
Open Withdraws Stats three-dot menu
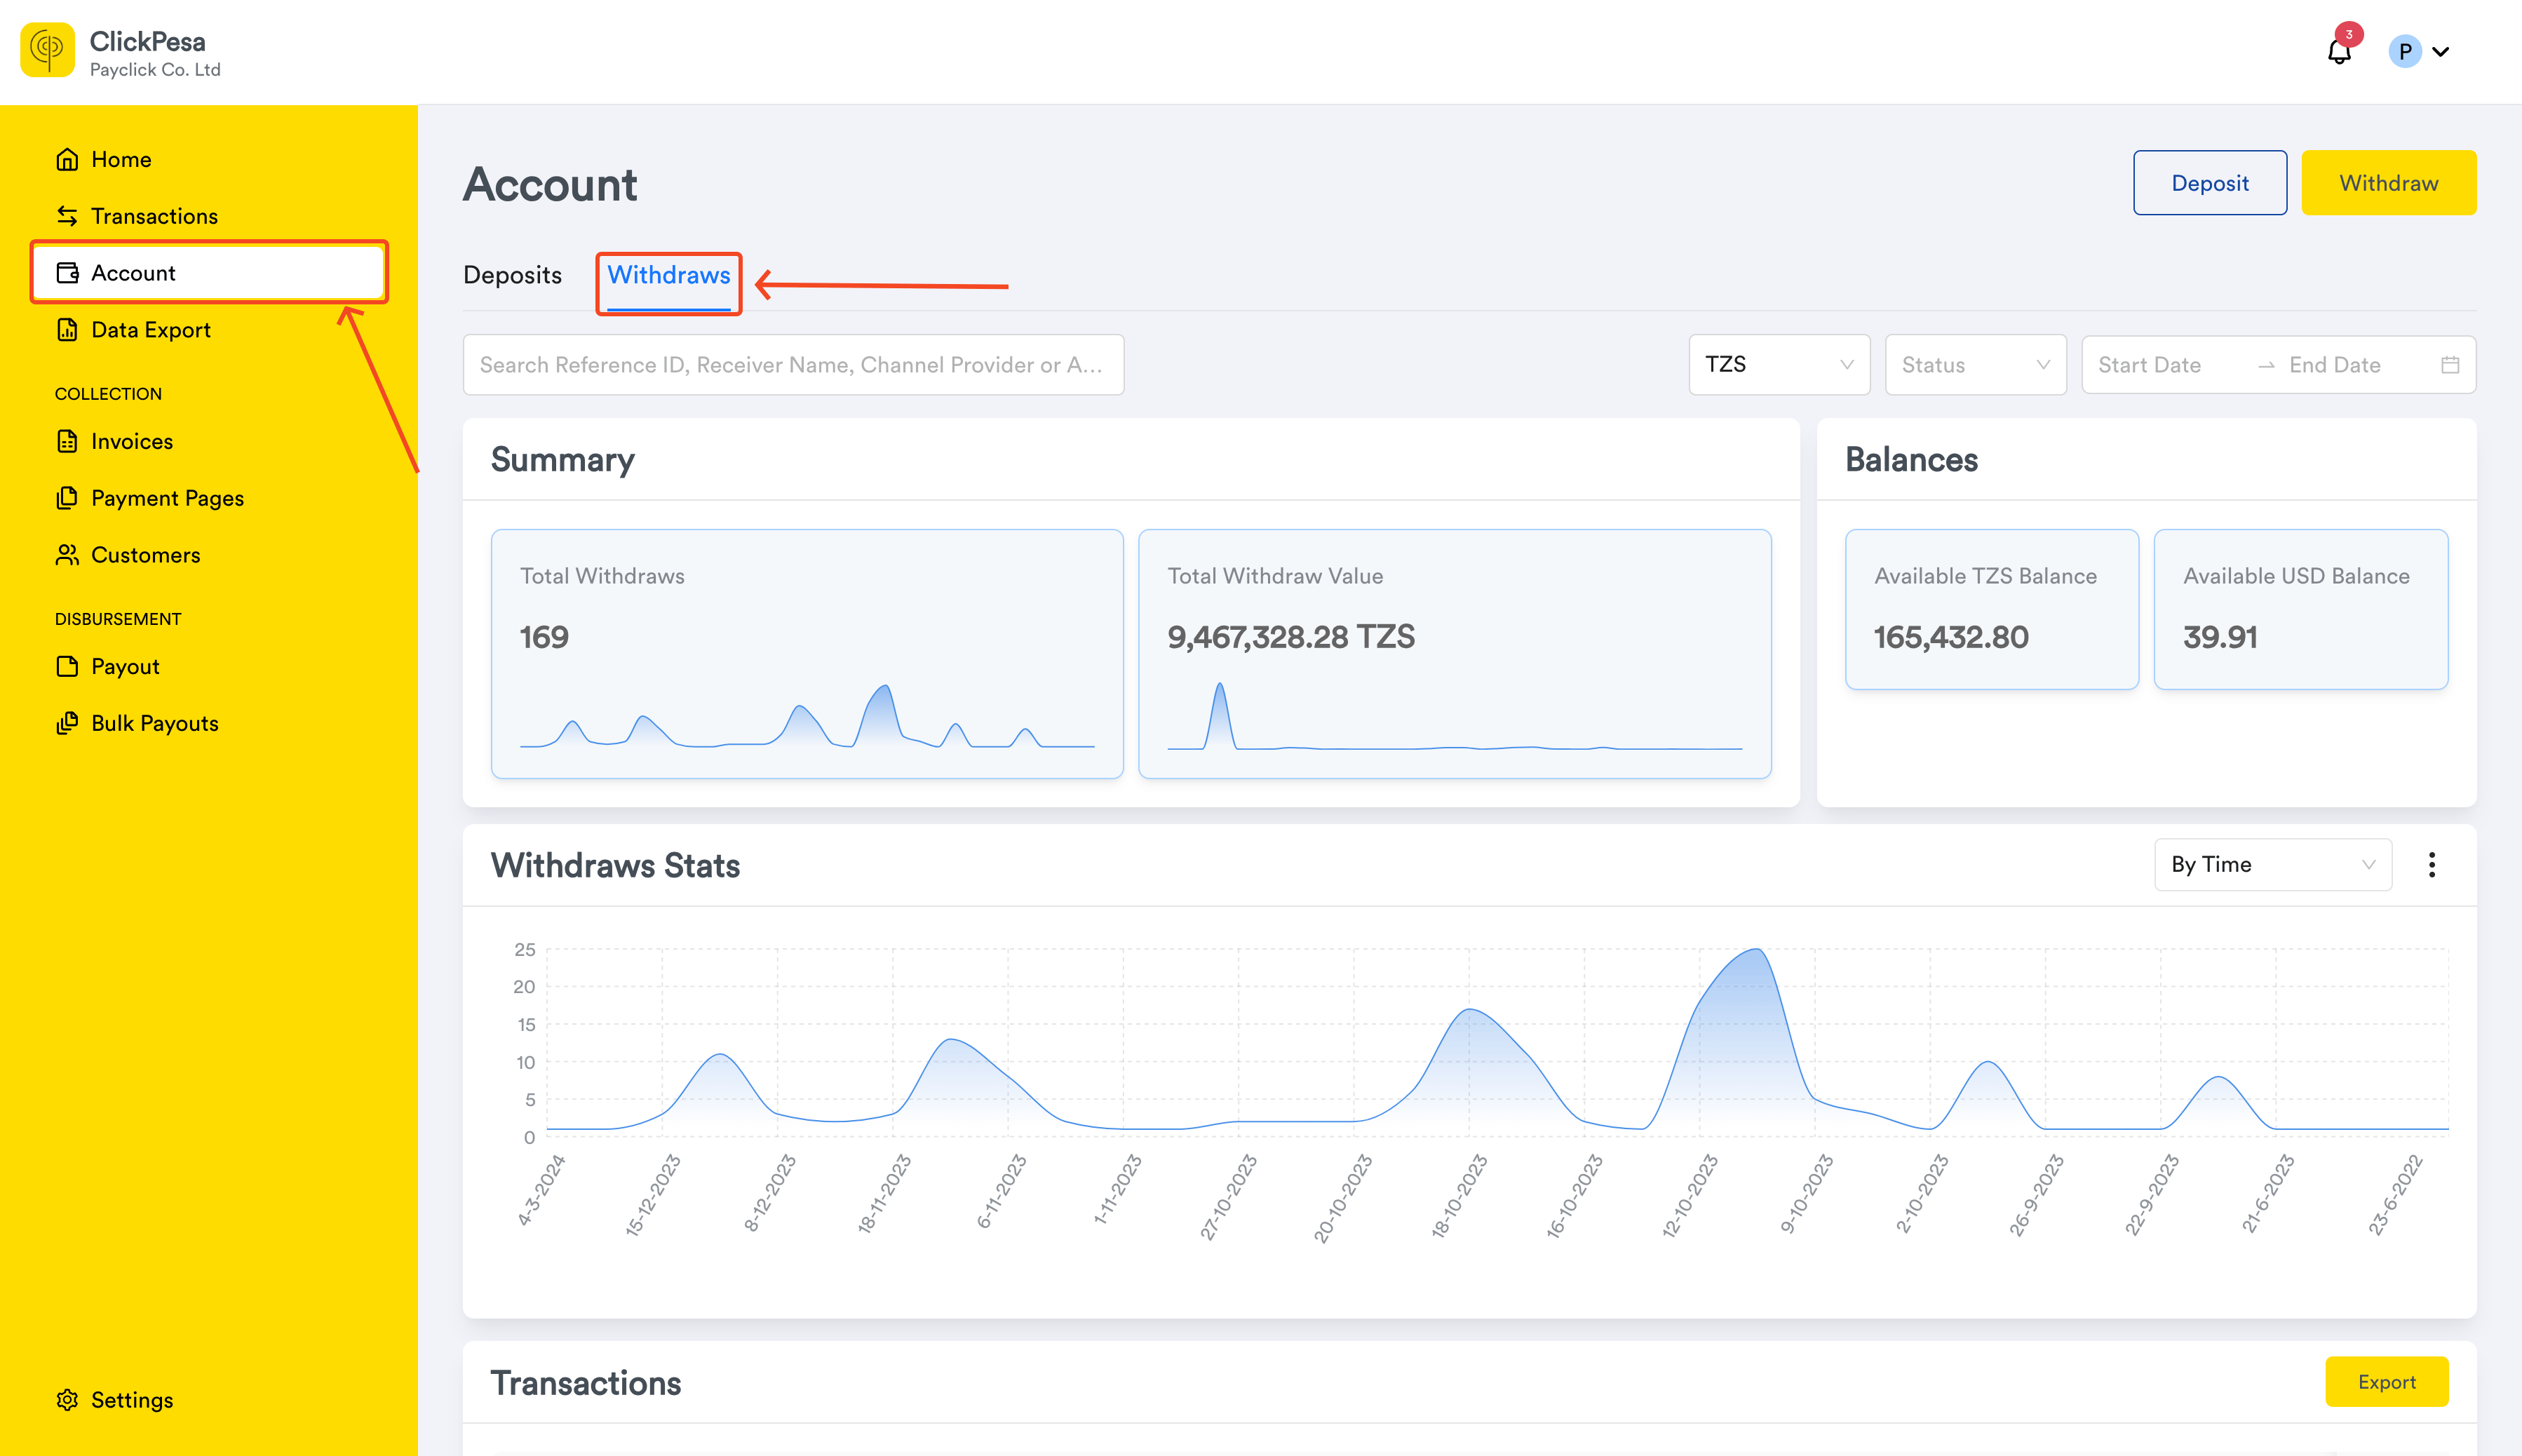pos(2431,865)
